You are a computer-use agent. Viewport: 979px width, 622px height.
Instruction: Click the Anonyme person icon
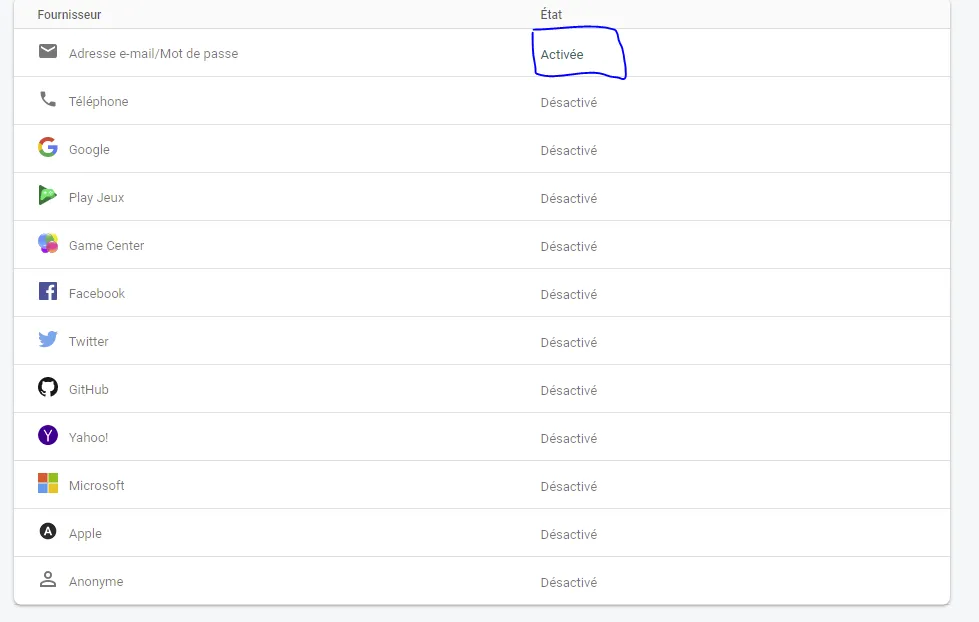pos(48,580)
